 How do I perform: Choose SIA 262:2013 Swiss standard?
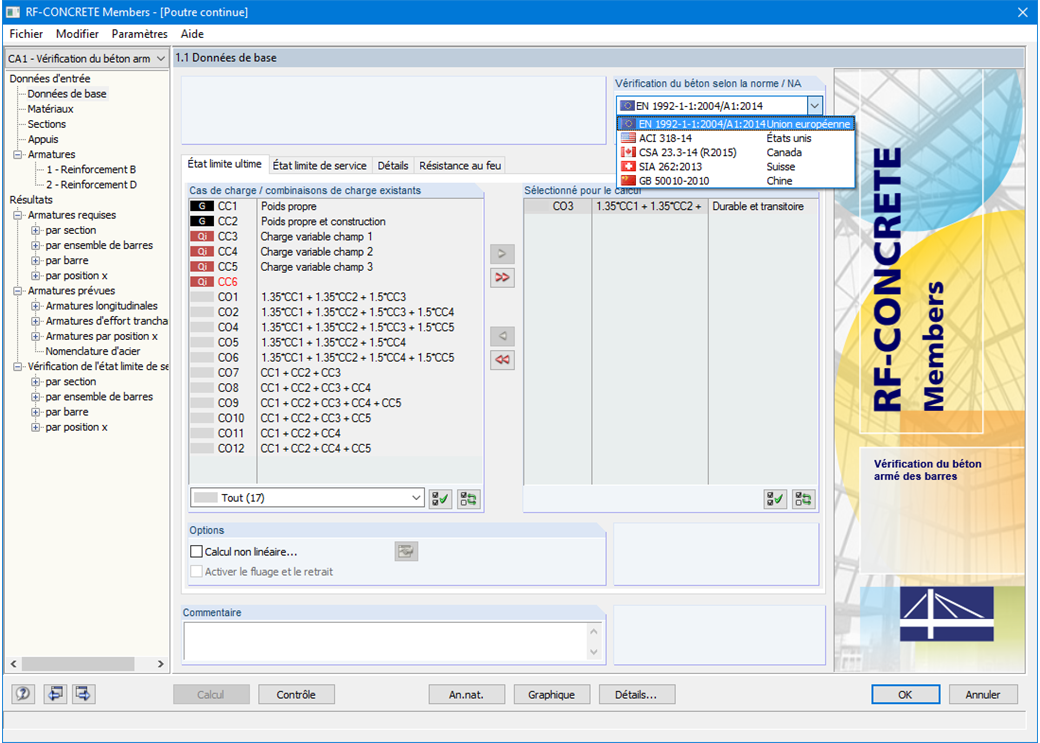click(x=736, y=167)
